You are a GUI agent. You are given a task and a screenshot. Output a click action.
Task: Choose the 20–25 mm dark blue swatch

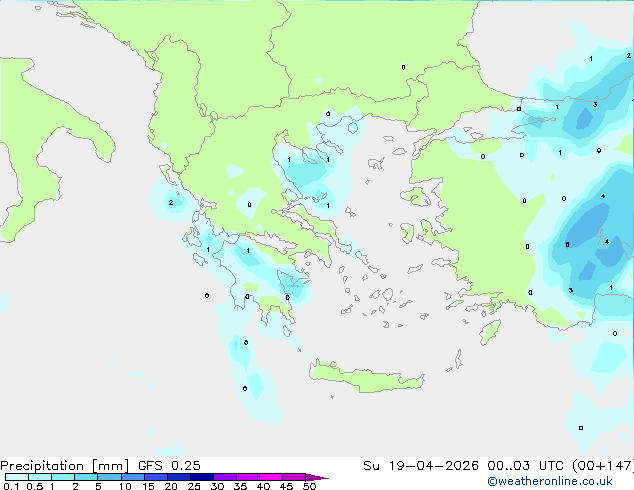pyautogui.click(x=178, y=477)
